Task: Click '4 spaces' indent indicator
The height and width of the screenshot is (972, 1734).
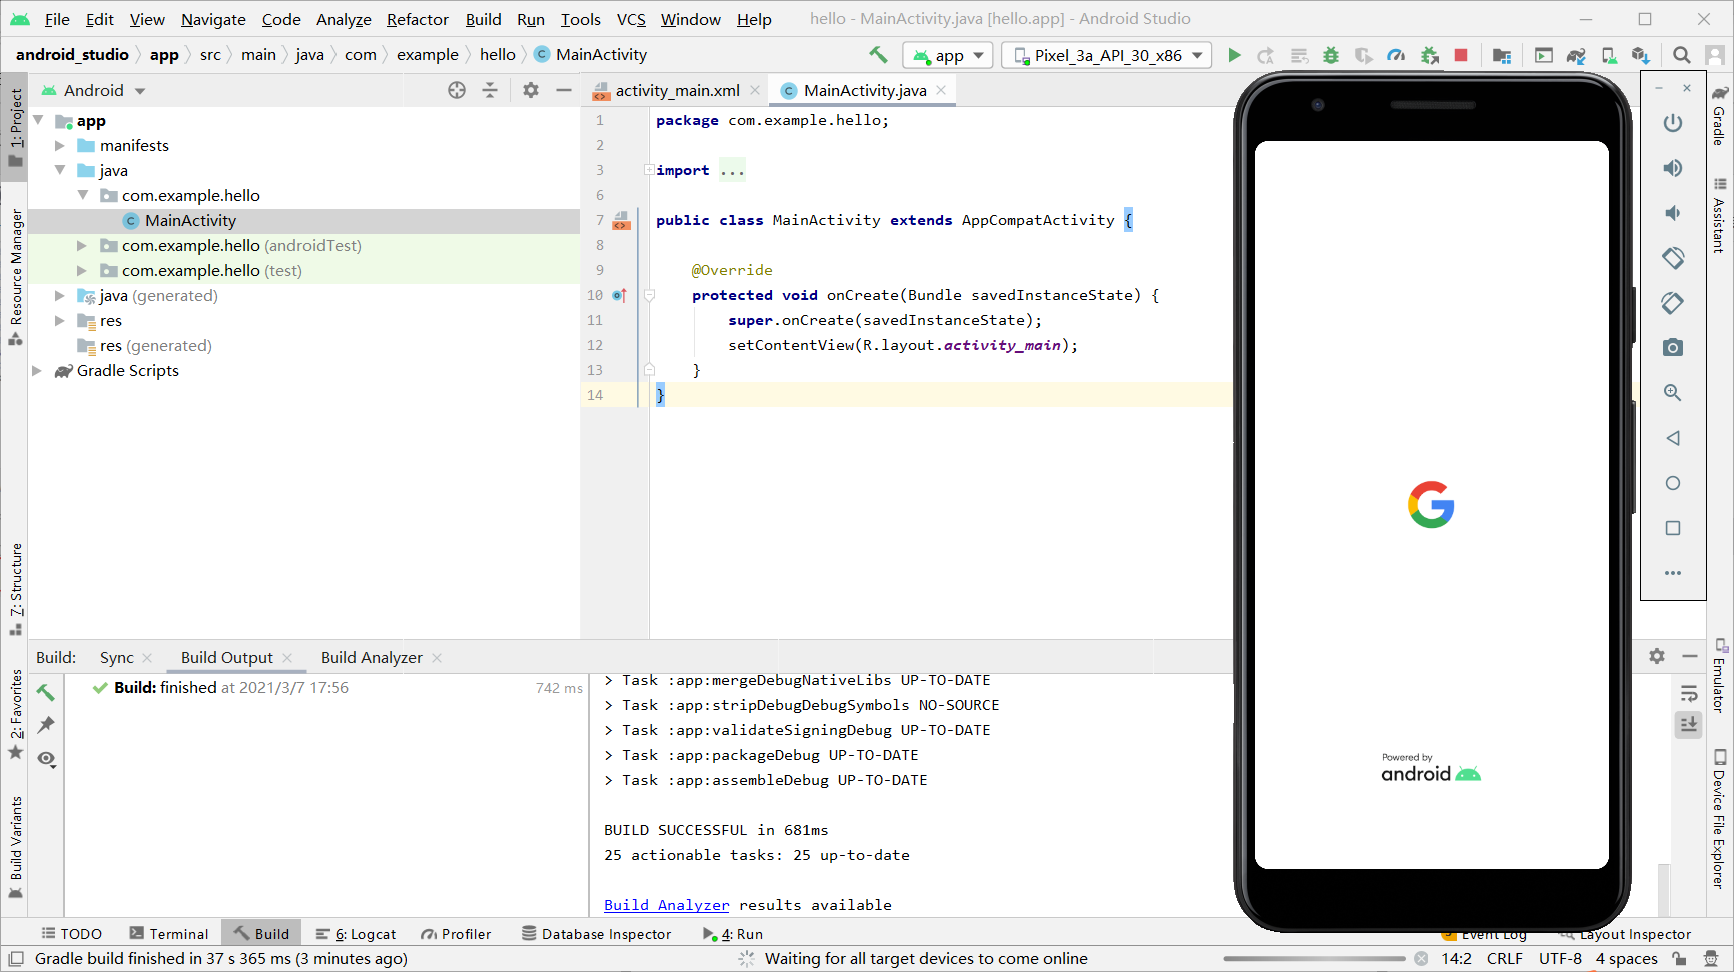Action: [1626, 958]
